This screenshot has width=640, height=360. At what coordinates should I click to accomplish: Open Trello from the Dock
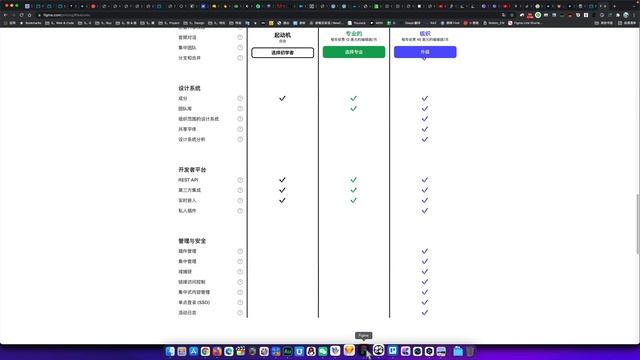(393, 350)
